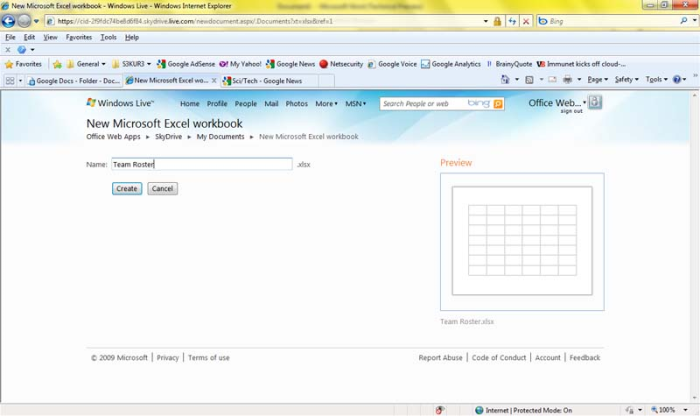Click the Refresh page icon
The image size is (700, 416).
click(512, 21)
